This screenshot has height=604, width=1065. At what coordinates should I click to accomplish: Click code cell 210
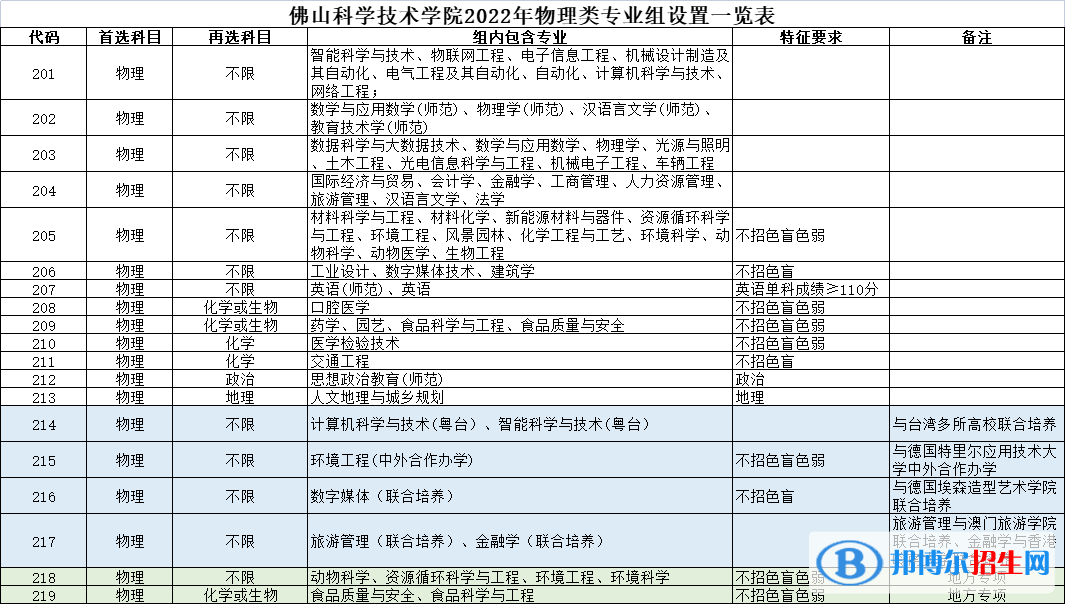(x=43, y=344)
